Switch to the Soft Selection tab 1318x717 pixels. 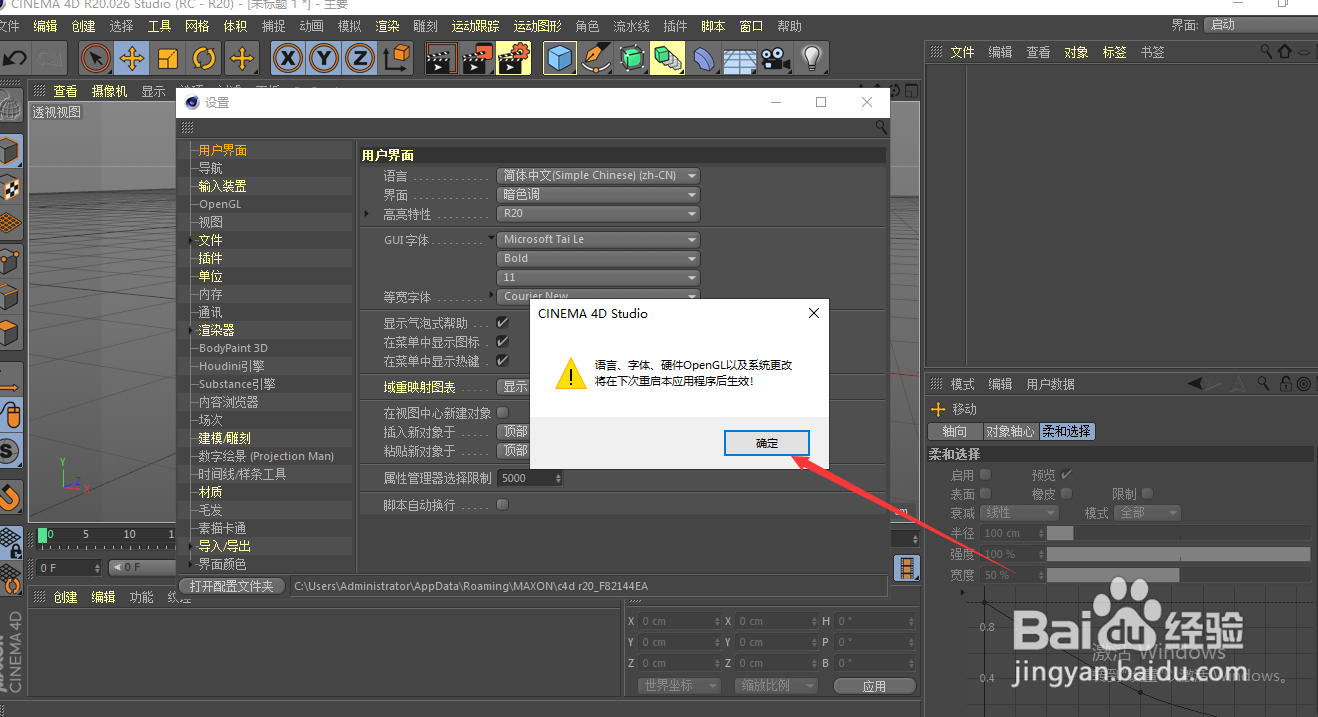coord(1067,431)
